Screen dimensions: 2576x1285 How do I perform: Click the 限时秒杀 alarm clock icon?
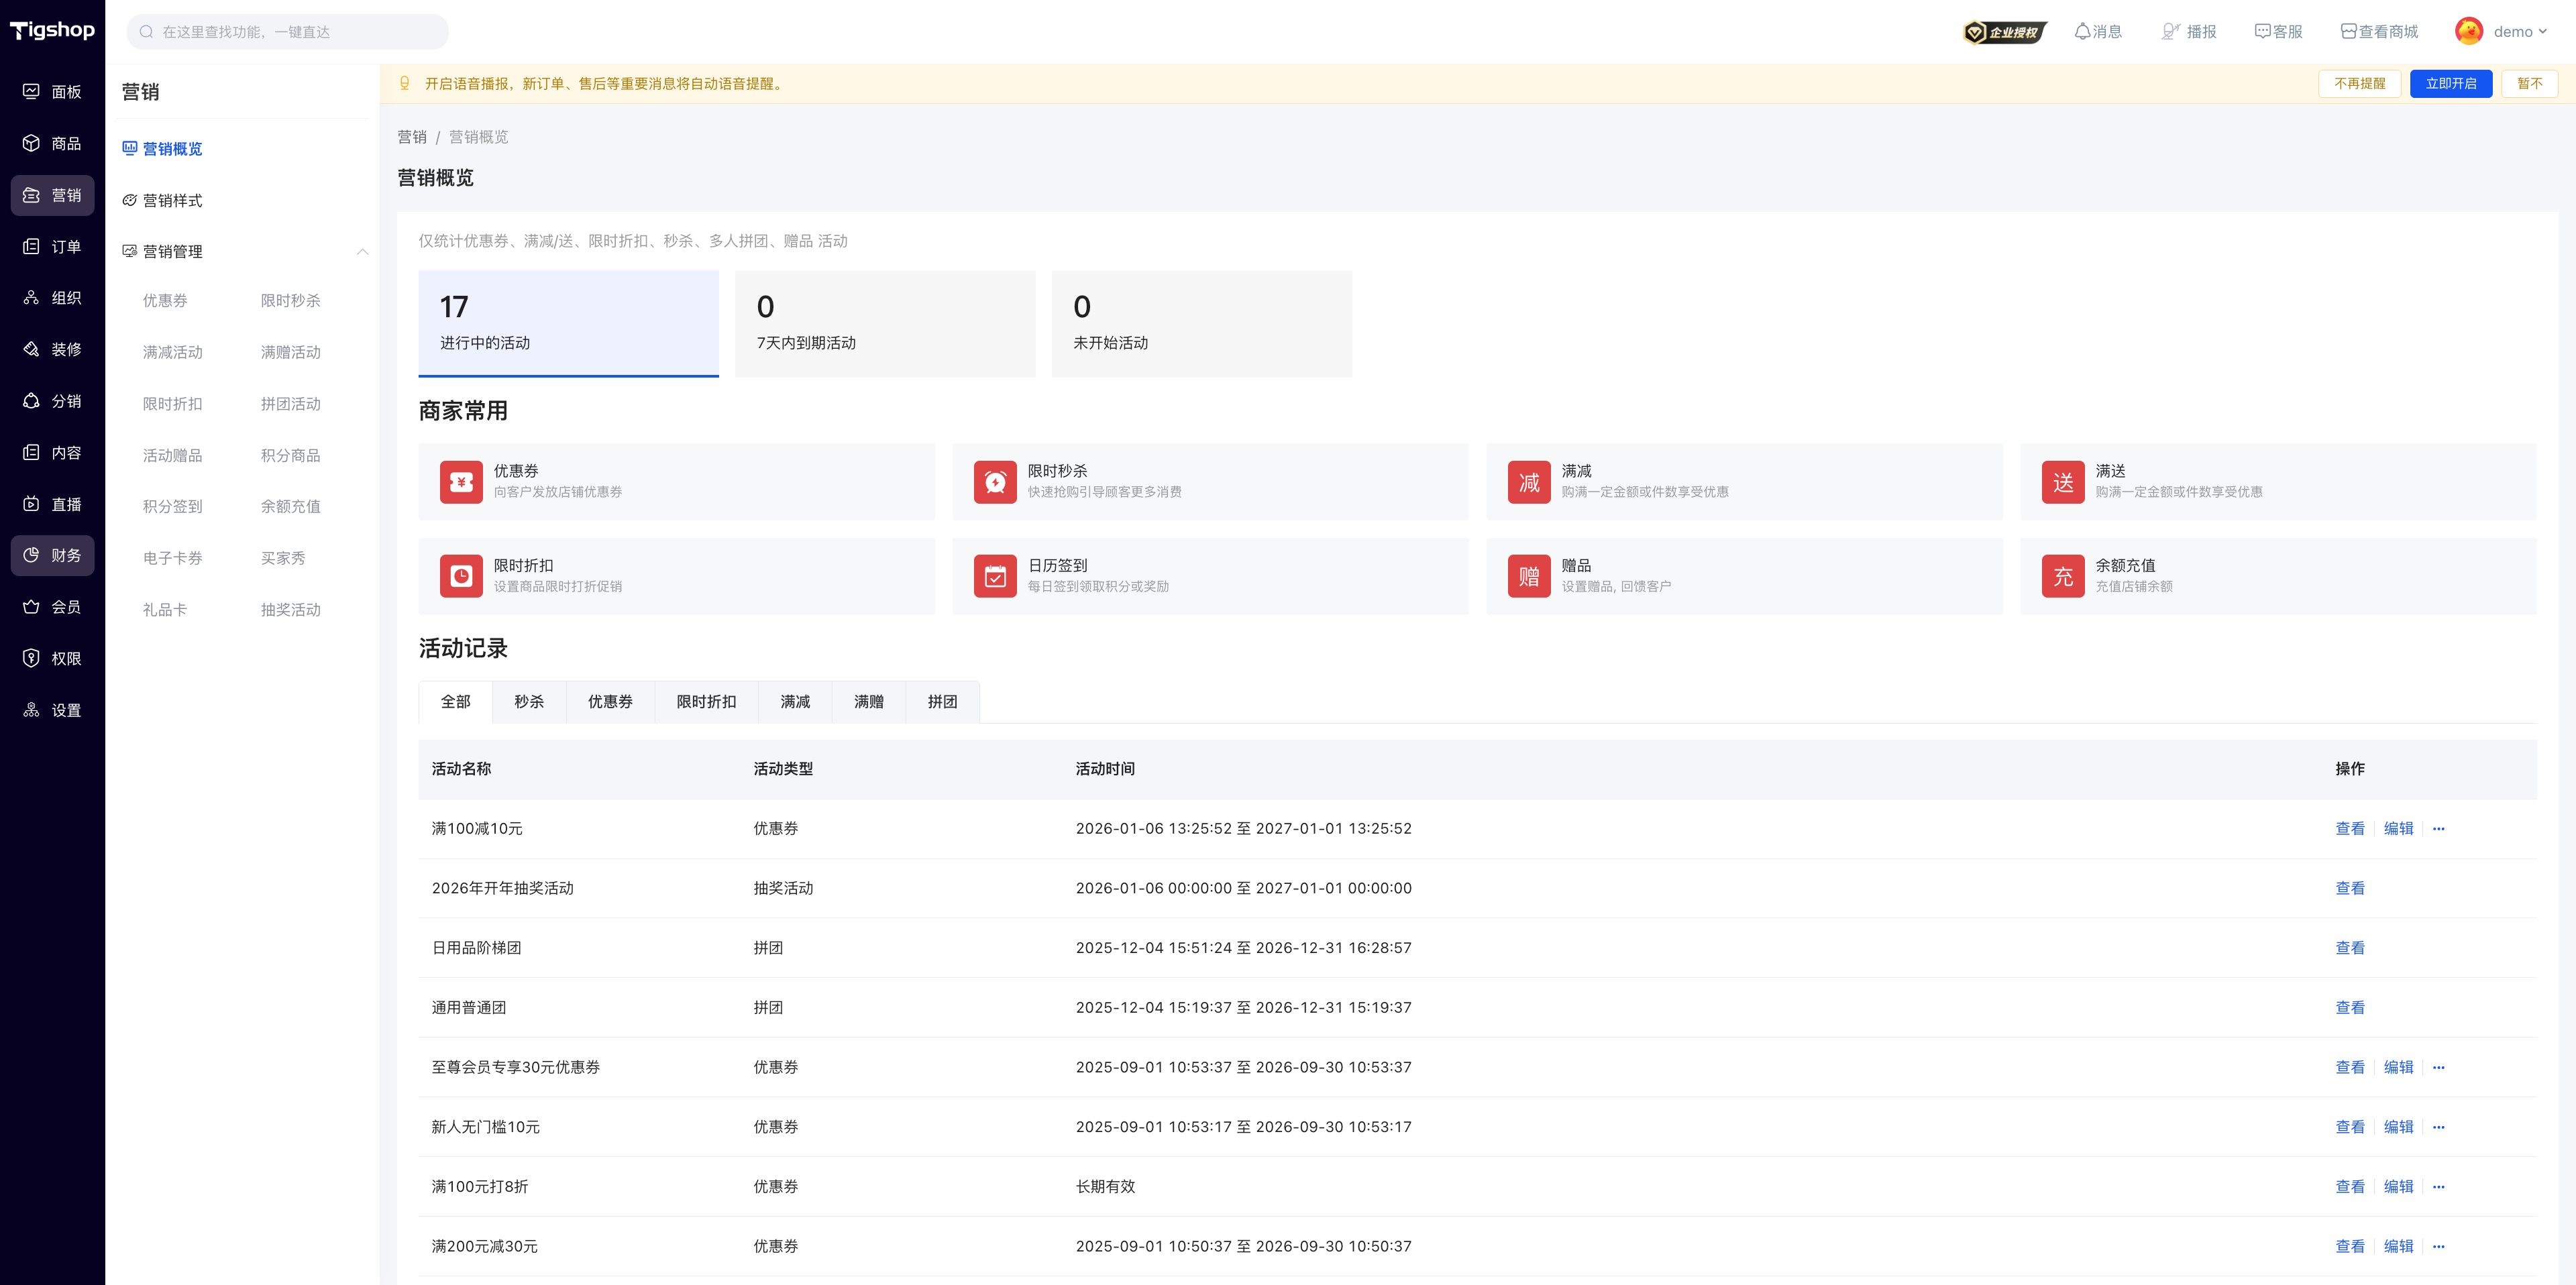(x=995, y=482)
